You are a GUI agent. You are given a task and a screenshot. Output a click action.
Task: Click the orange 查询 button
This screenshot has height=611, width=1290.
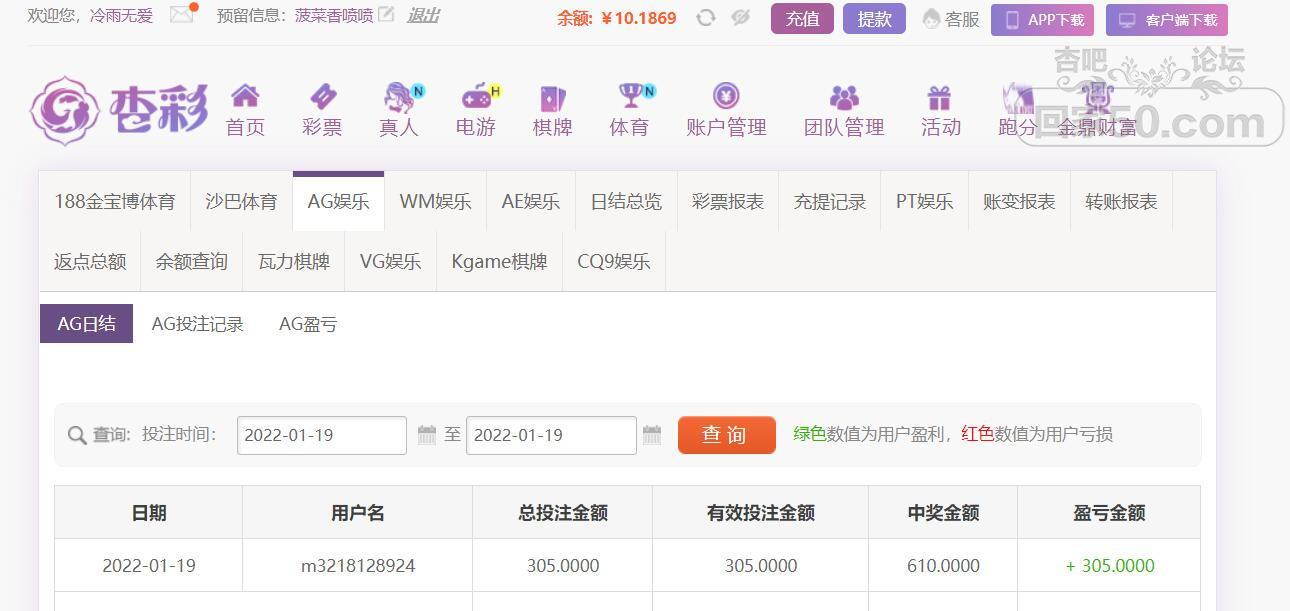click(727, 435)
